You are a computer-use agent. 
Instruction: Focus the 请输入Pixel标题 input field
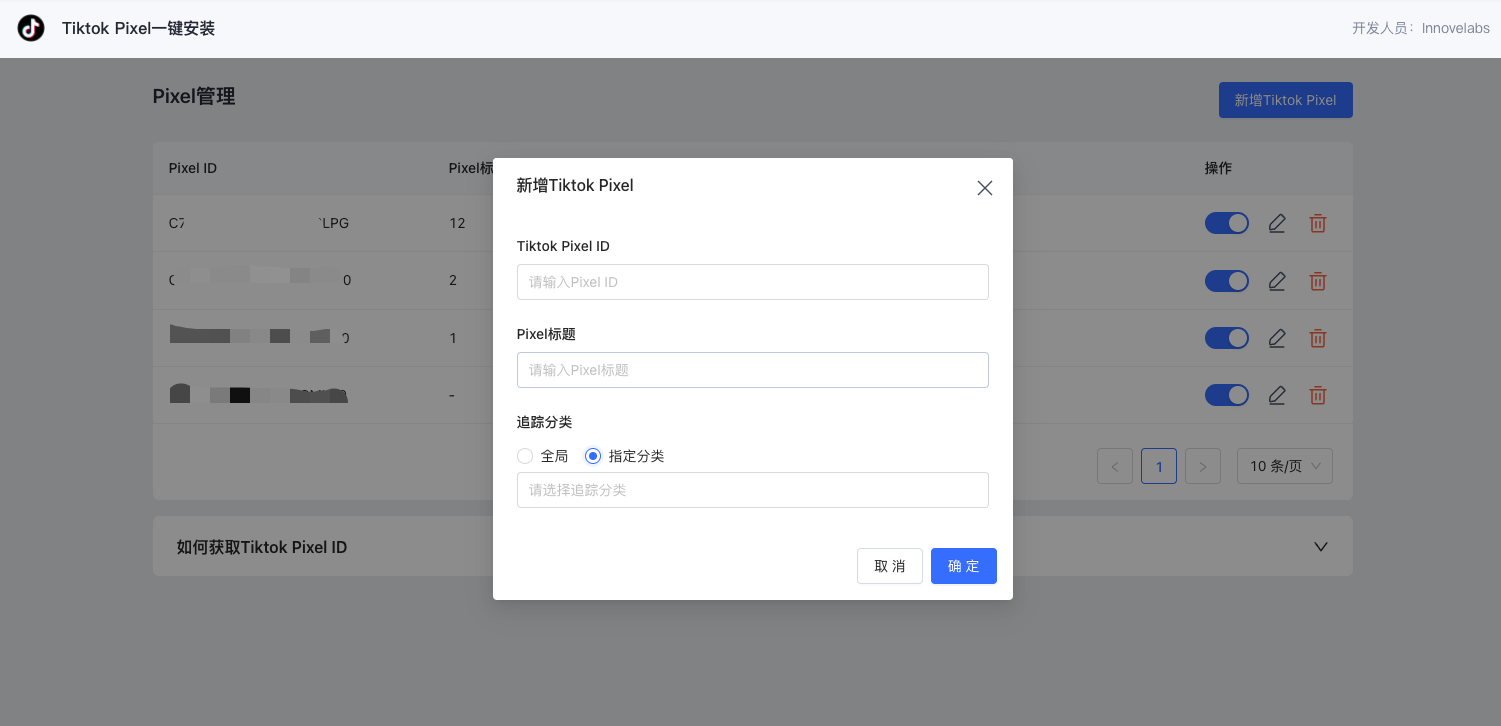pos(753,370)
